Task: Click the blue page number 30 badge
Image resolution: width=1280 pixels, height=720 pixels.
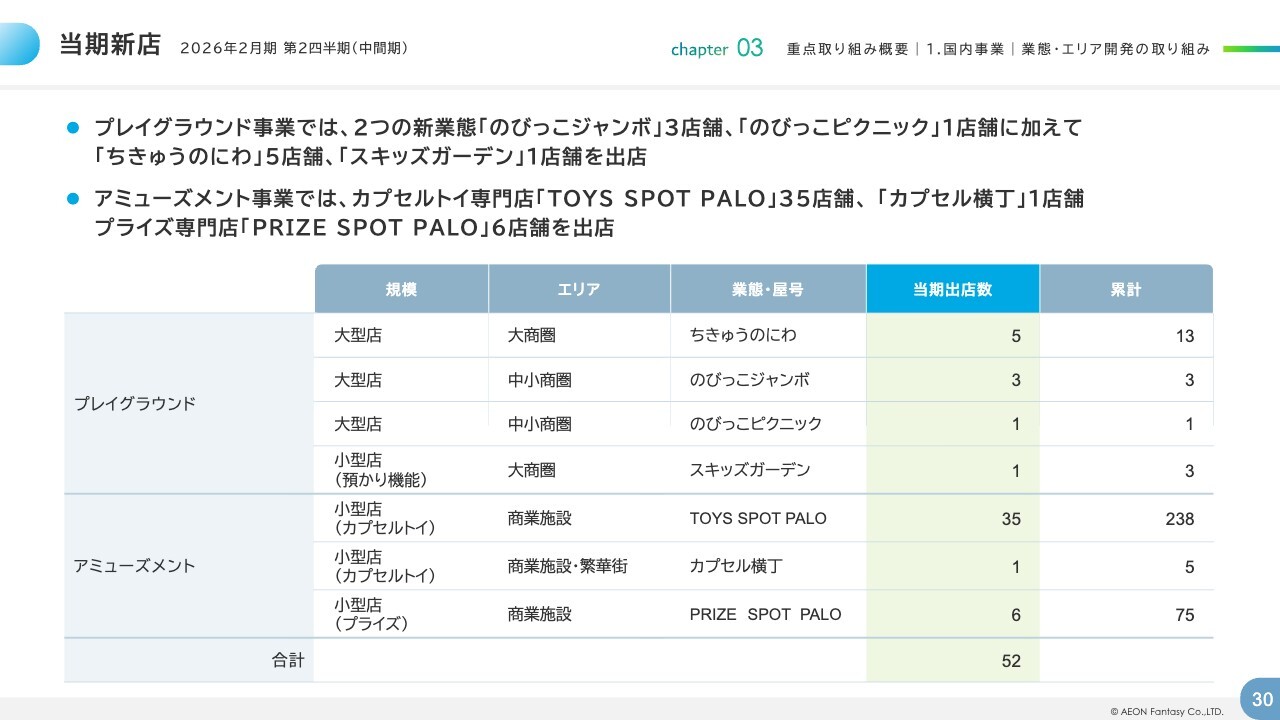Action: [x=1261, y=698]
